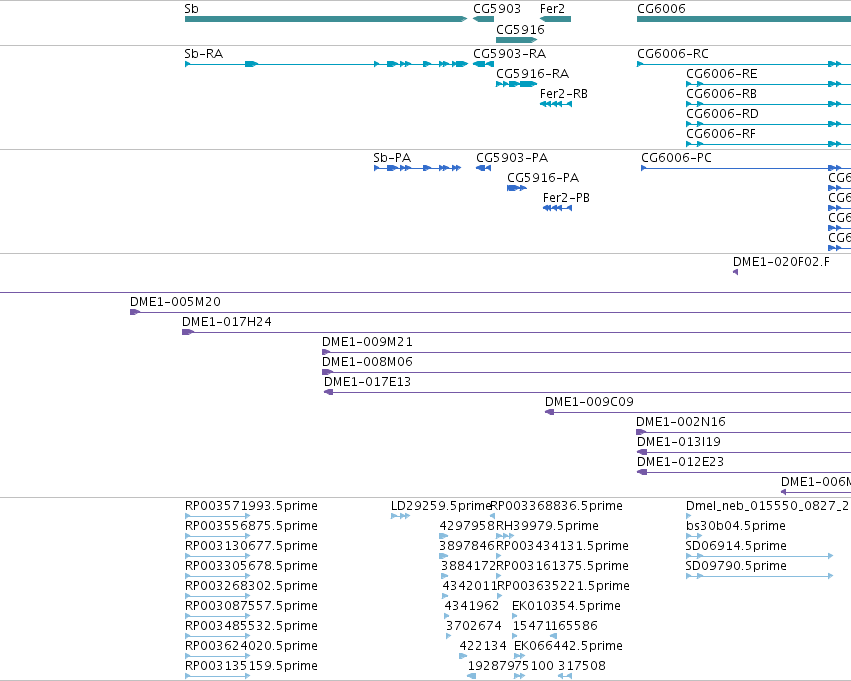Select the RP003556875.5prime EST
Image resolution: width=851 pixels, height=681 pixels.
pos(218,536)
